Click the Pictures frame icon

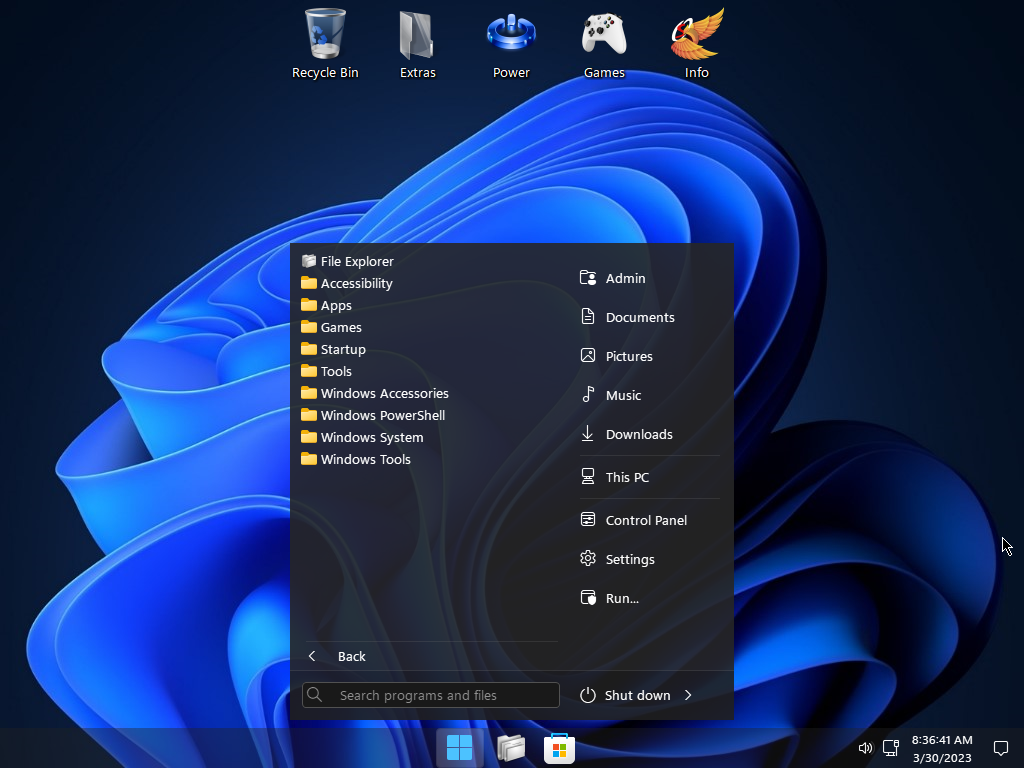(x=588, y=356)
